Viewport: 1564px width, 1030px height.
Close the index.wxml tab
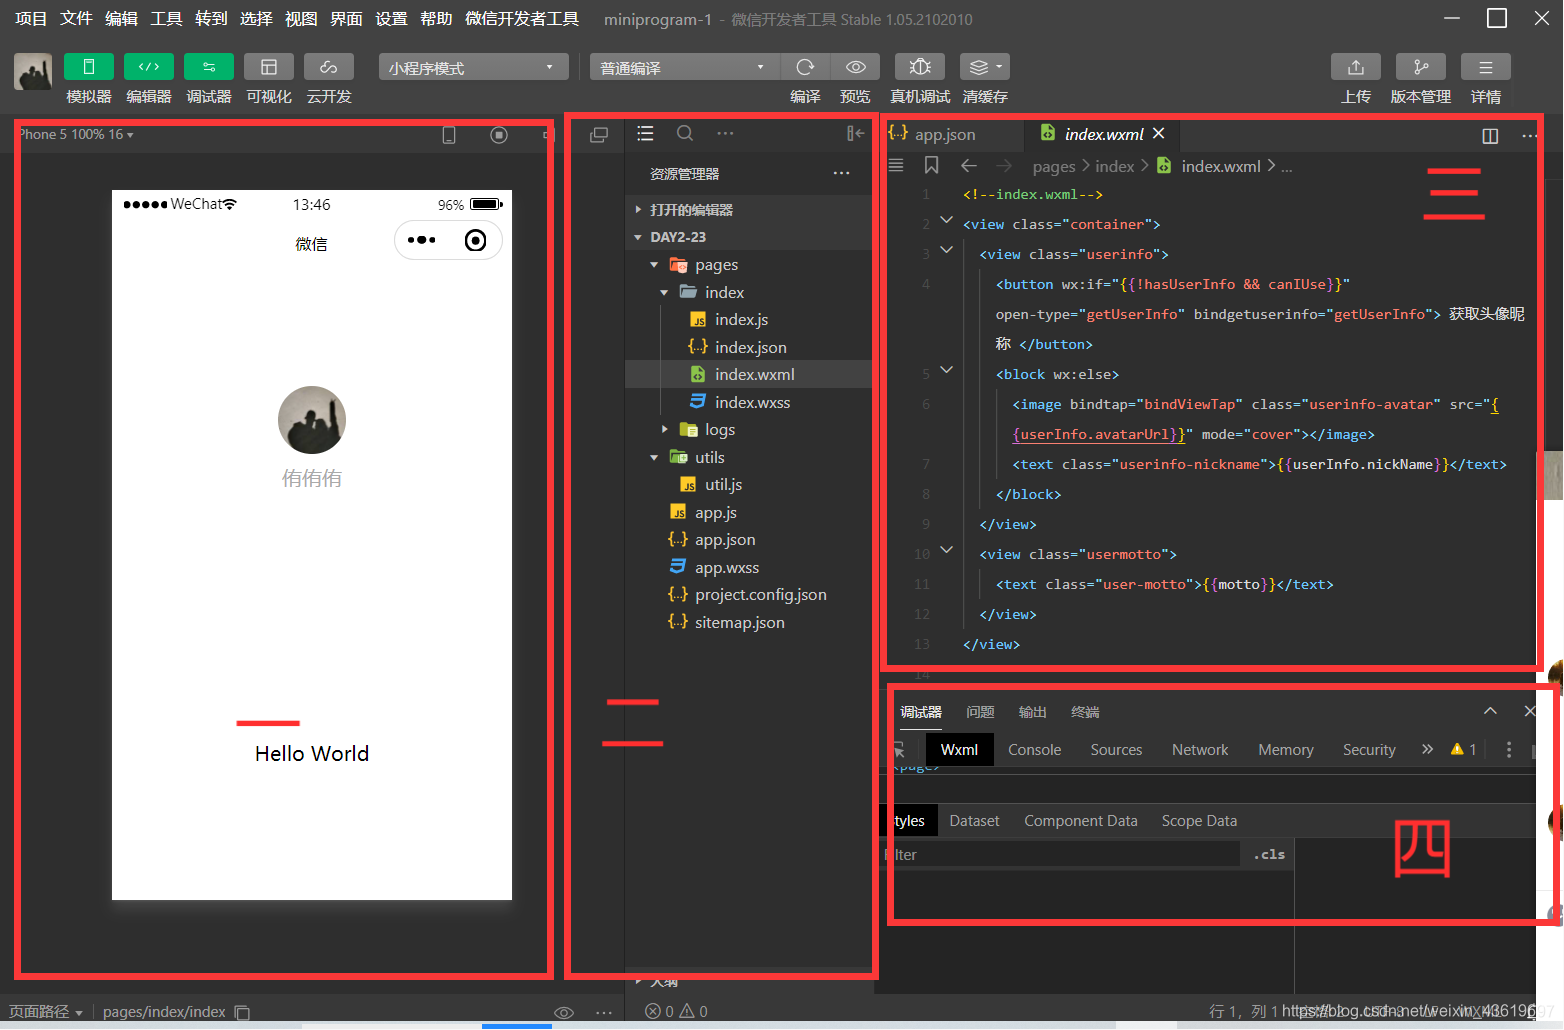(x=1158, y=133)
